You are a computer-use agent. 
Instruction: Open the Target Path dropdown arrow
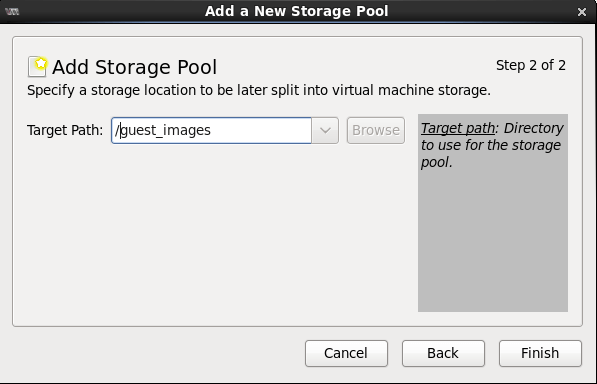(325, 131)
